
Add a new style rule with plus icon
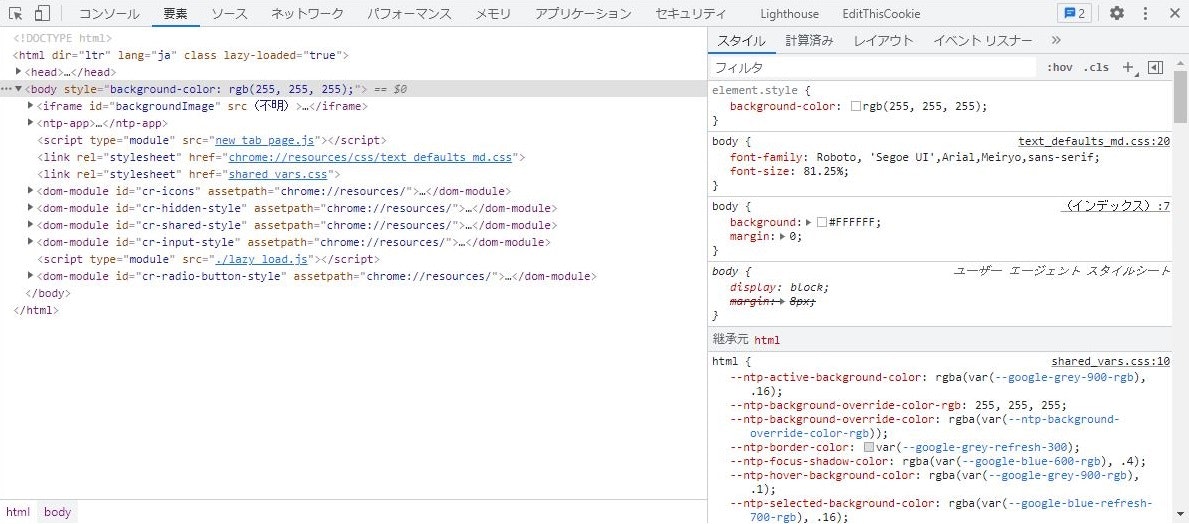1128,67
